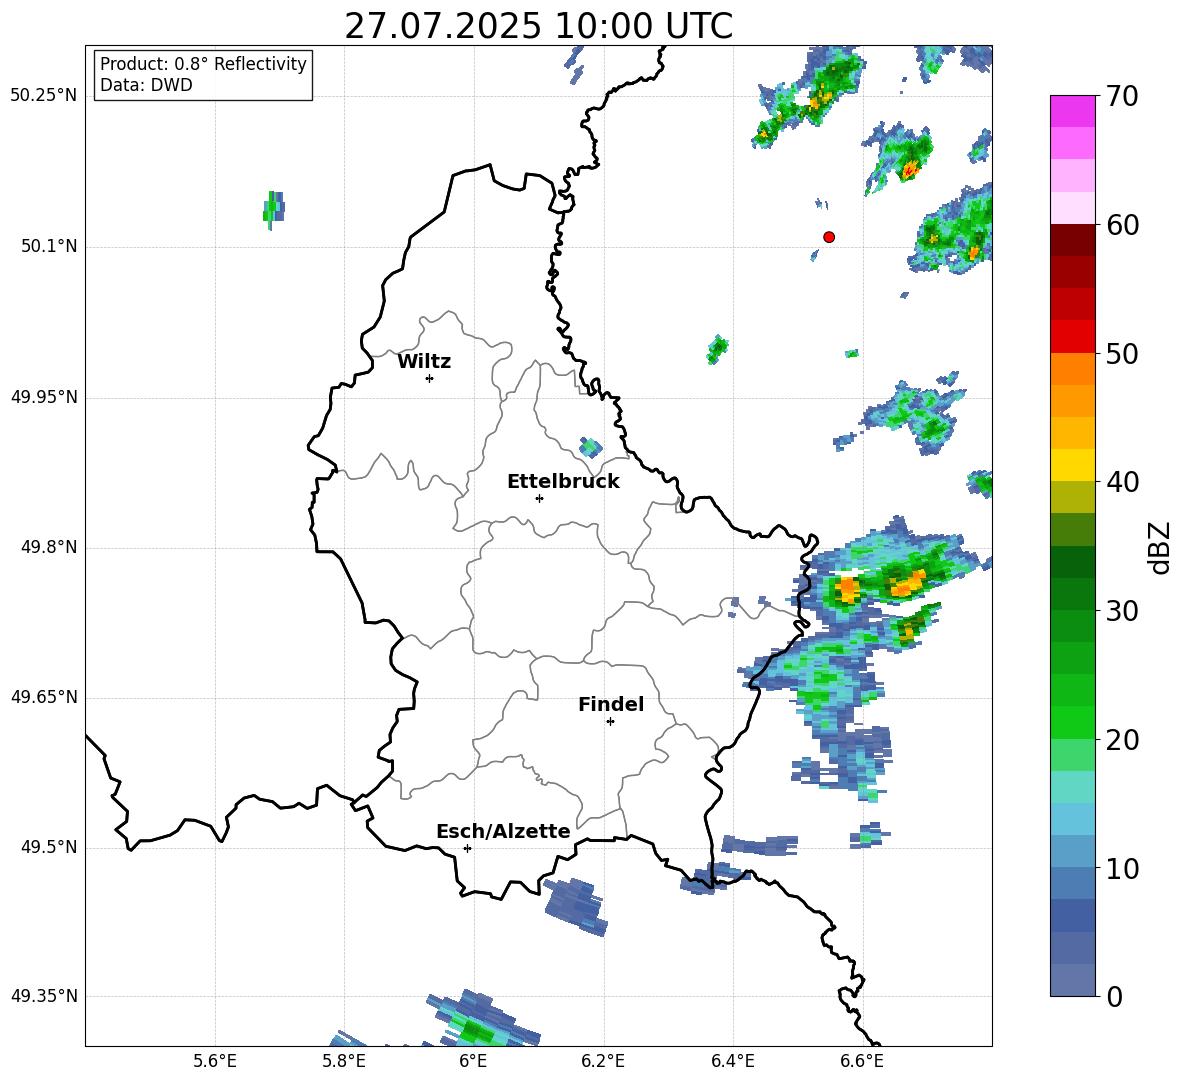Click the red dot radar site marker

point(829,237)
